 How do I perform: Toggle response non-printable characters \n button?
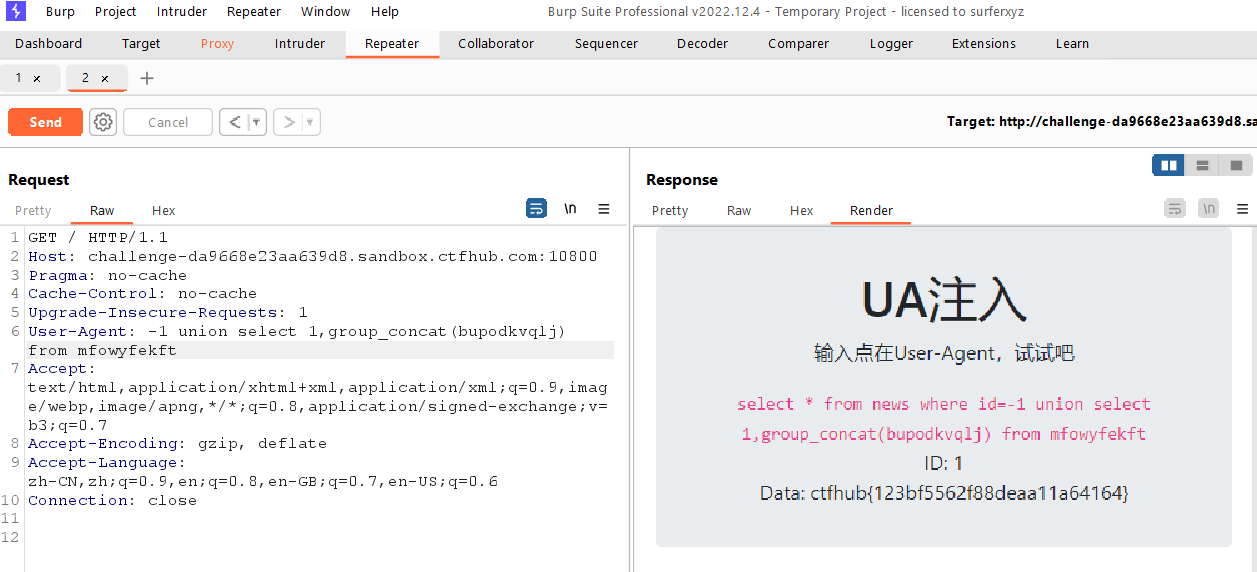point(1209,208)
